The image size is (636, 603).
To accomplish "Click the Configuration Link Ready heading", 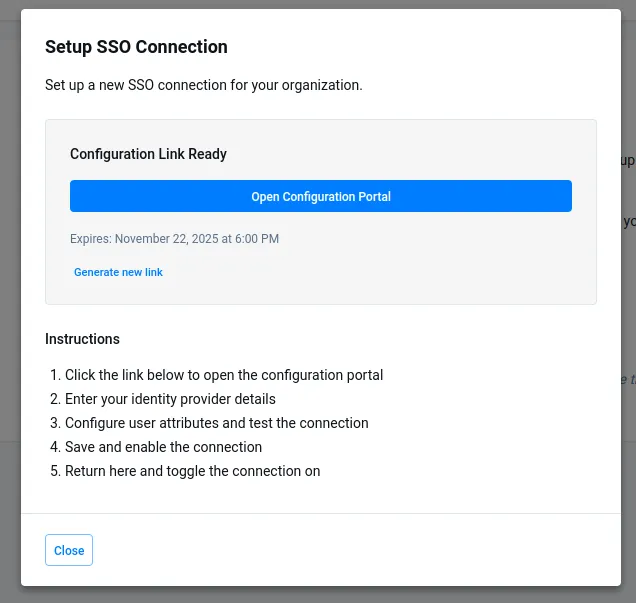I will coord(148,154).
